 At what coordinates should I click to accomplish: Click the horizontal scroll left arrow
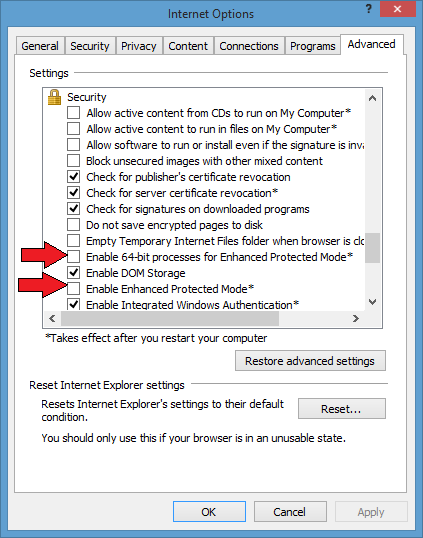(x=52, y=318)
